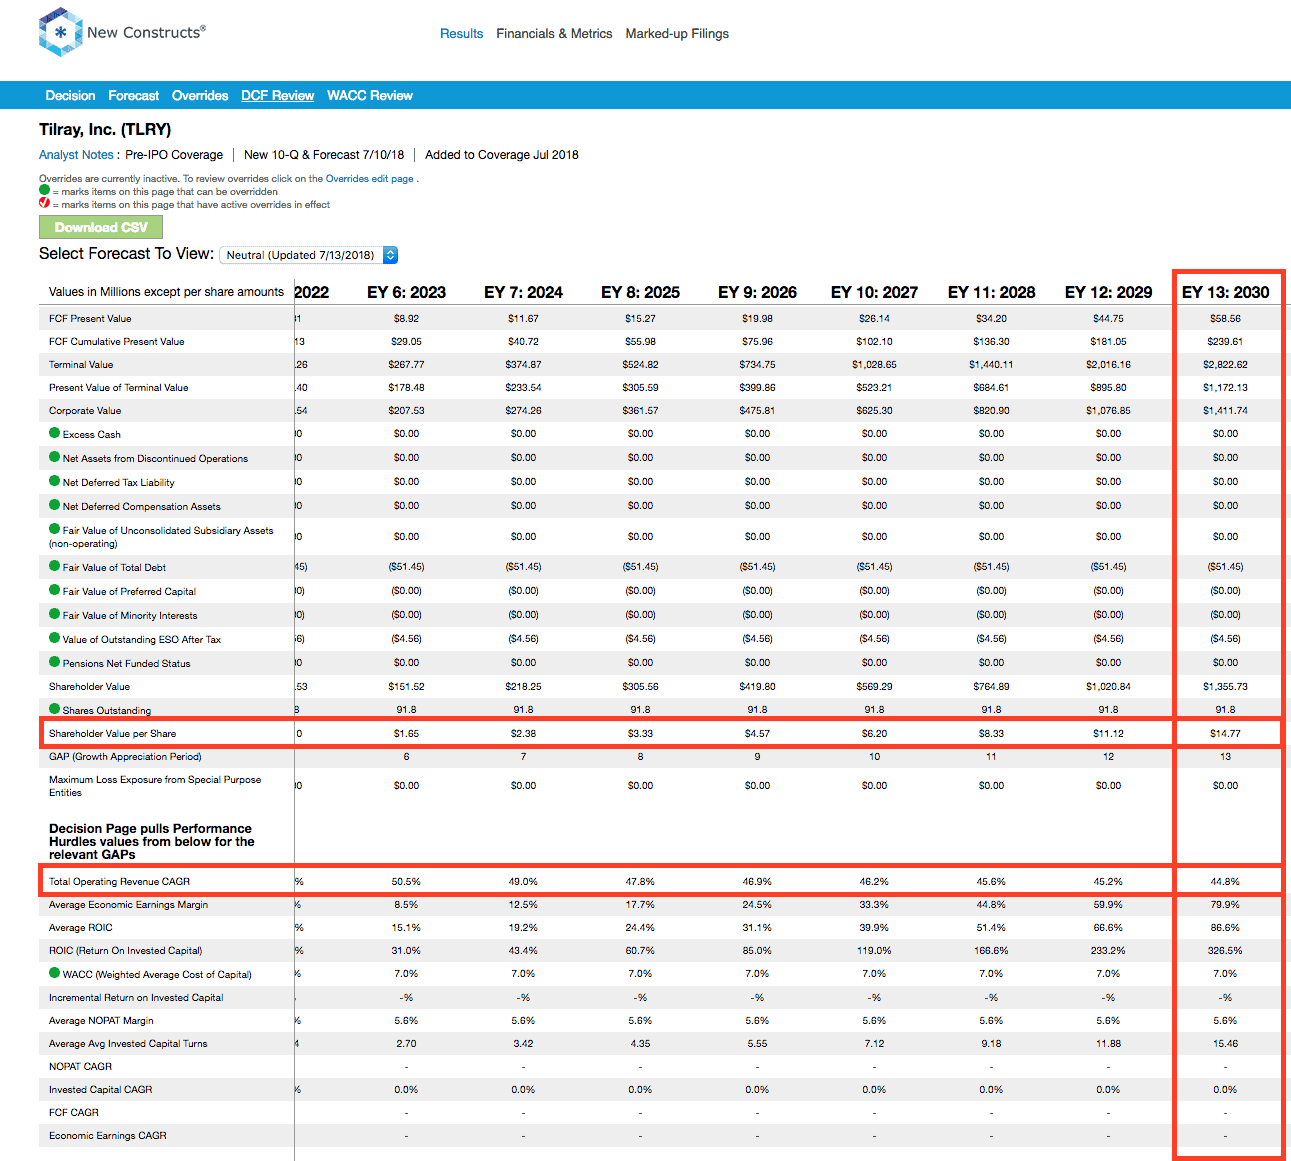Click the red checkmark active-overrides legend icon
Image resolution: width=1291 pixels, height=1161 pixels.
[44, 203]
